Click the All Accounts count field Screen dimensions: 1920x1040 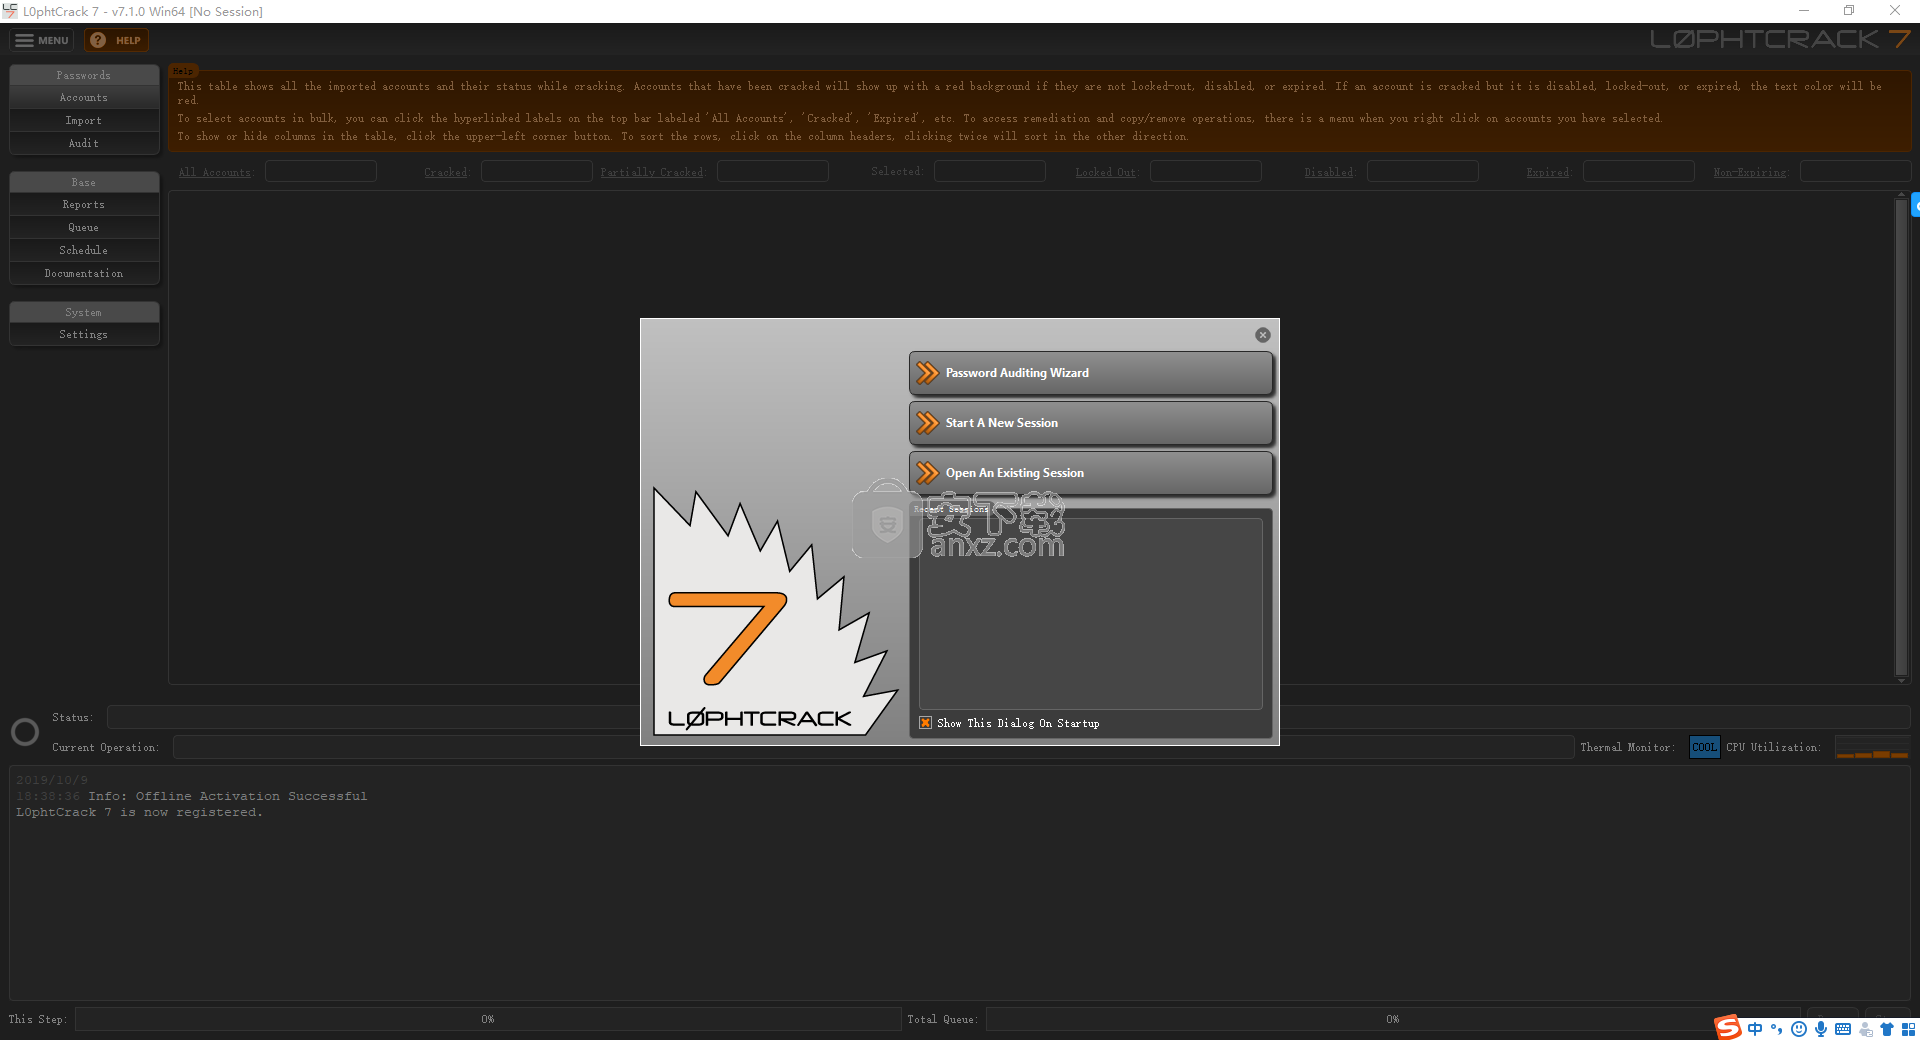point(321,172)
